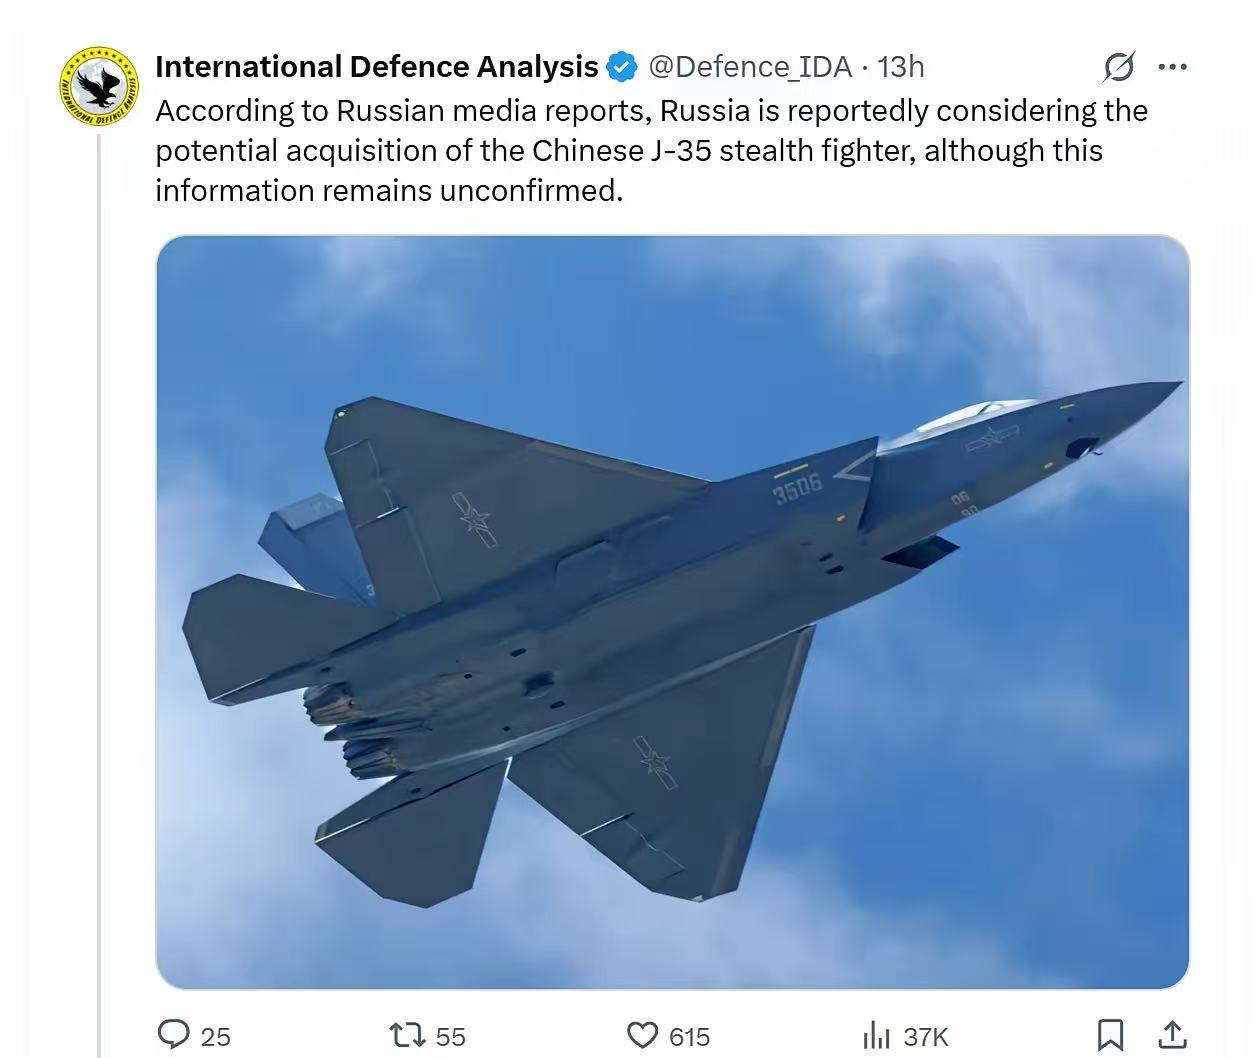Click the blue verified checkmark badge
The width and height of the screenshot is (1258, 1058).
click(x=622, y=67)
